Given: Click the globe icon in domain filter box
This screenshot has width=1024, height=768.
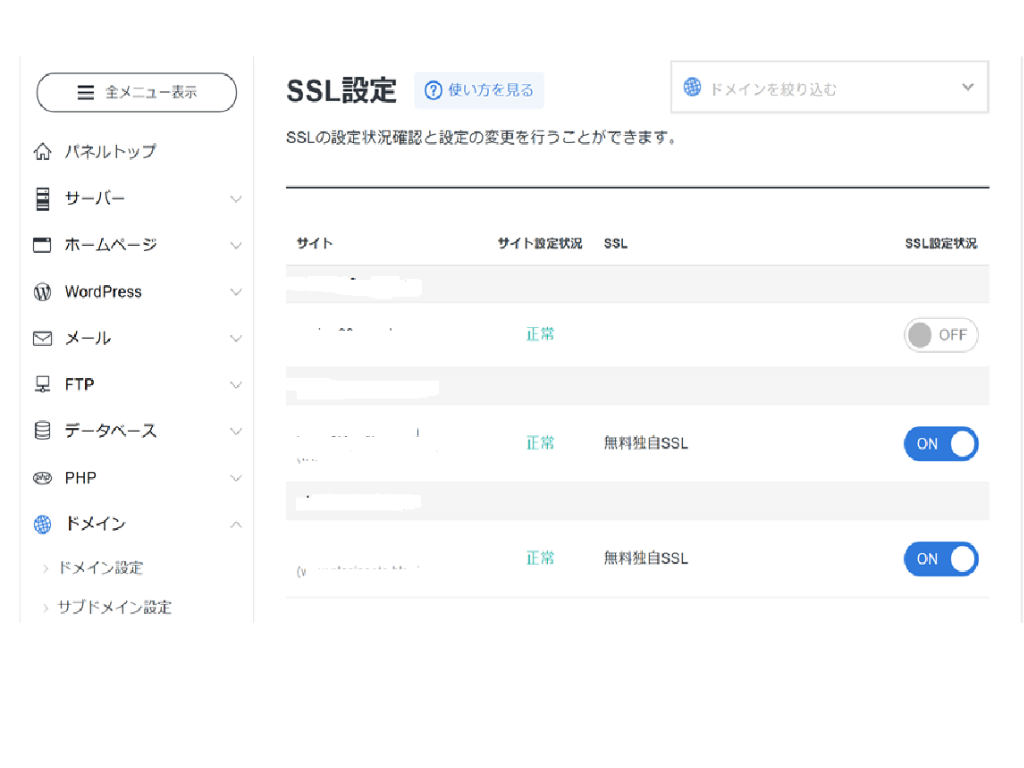Looking at the screenshot, I should (692, 87).
